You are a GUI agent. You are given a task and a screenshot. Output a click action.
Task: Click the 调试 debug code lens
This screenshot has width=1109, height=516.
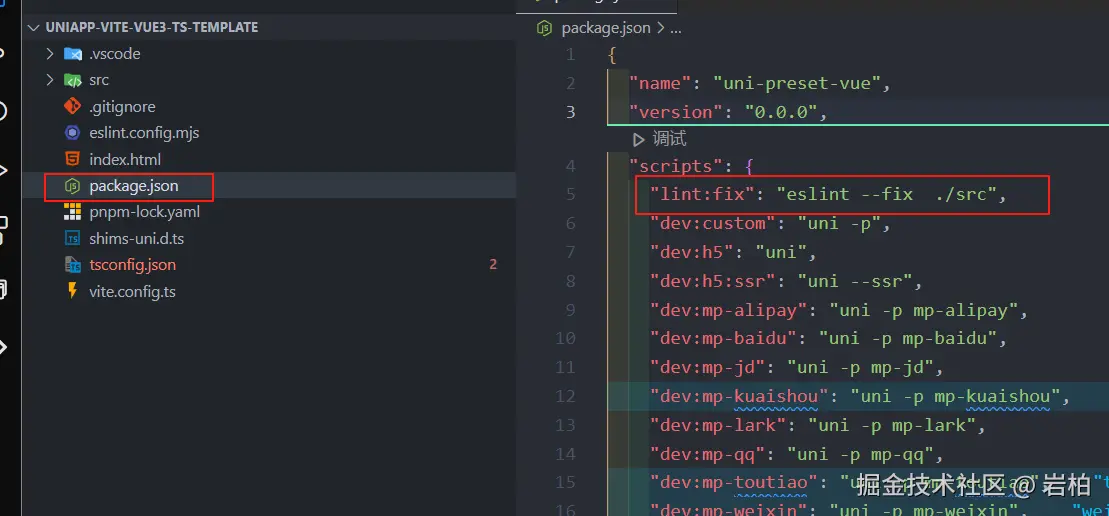click(669, 139)
